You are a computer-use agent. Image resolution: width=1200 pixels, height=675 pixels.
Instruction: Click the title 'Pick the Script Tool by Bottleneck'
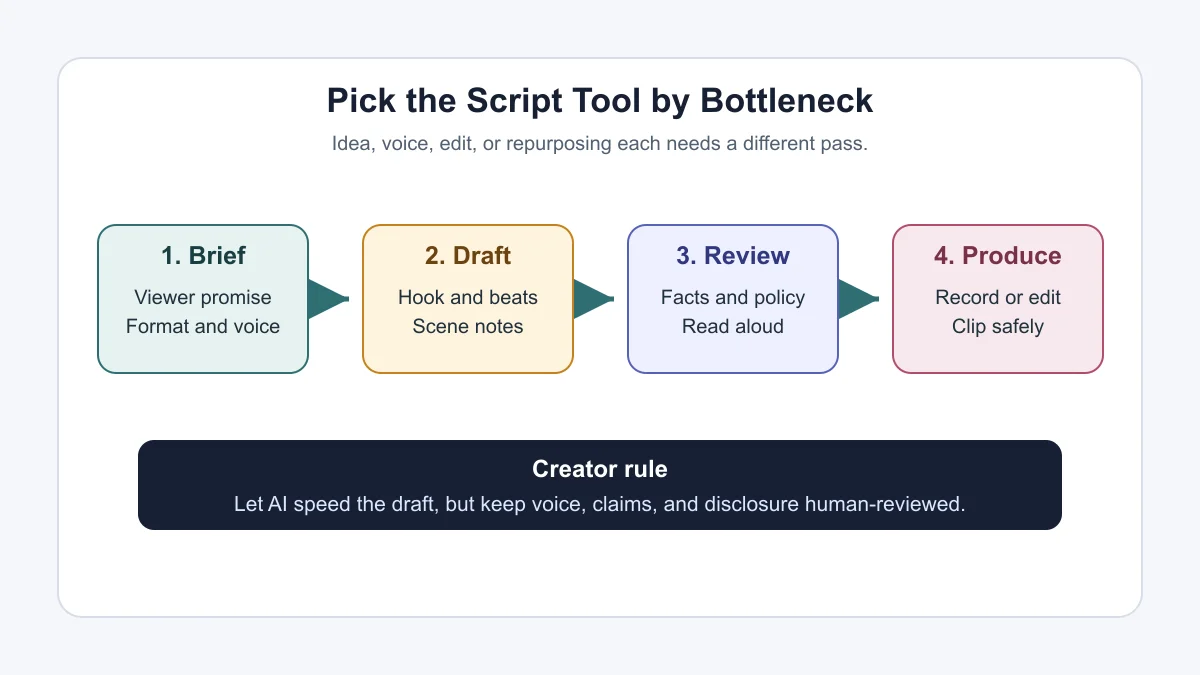pyautogui.click(x=600, y=101)
